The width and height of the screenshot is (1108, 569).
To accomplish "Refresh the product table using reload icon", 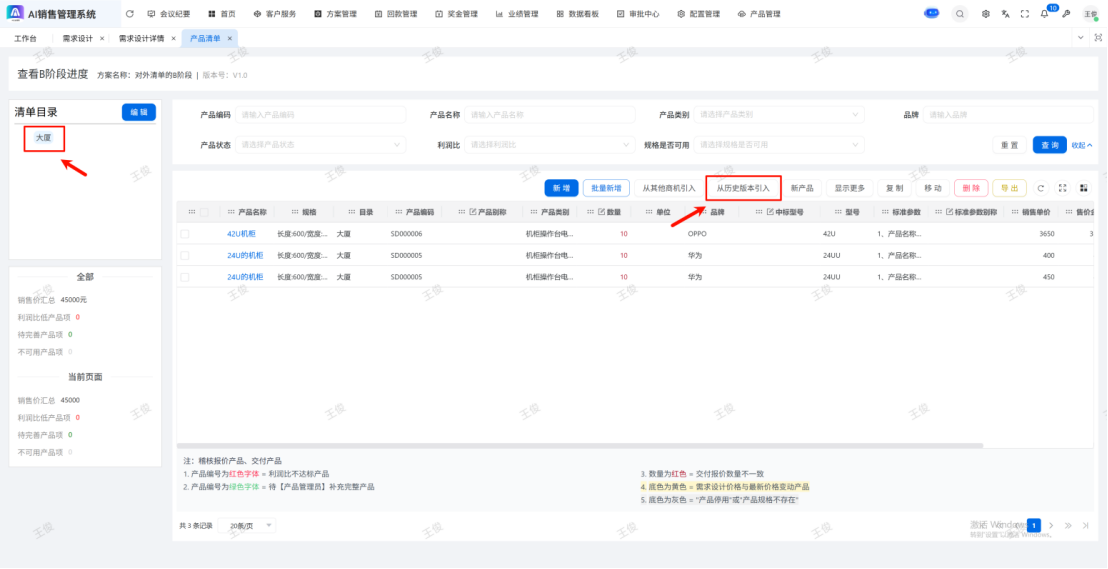I will (1041, 188).
